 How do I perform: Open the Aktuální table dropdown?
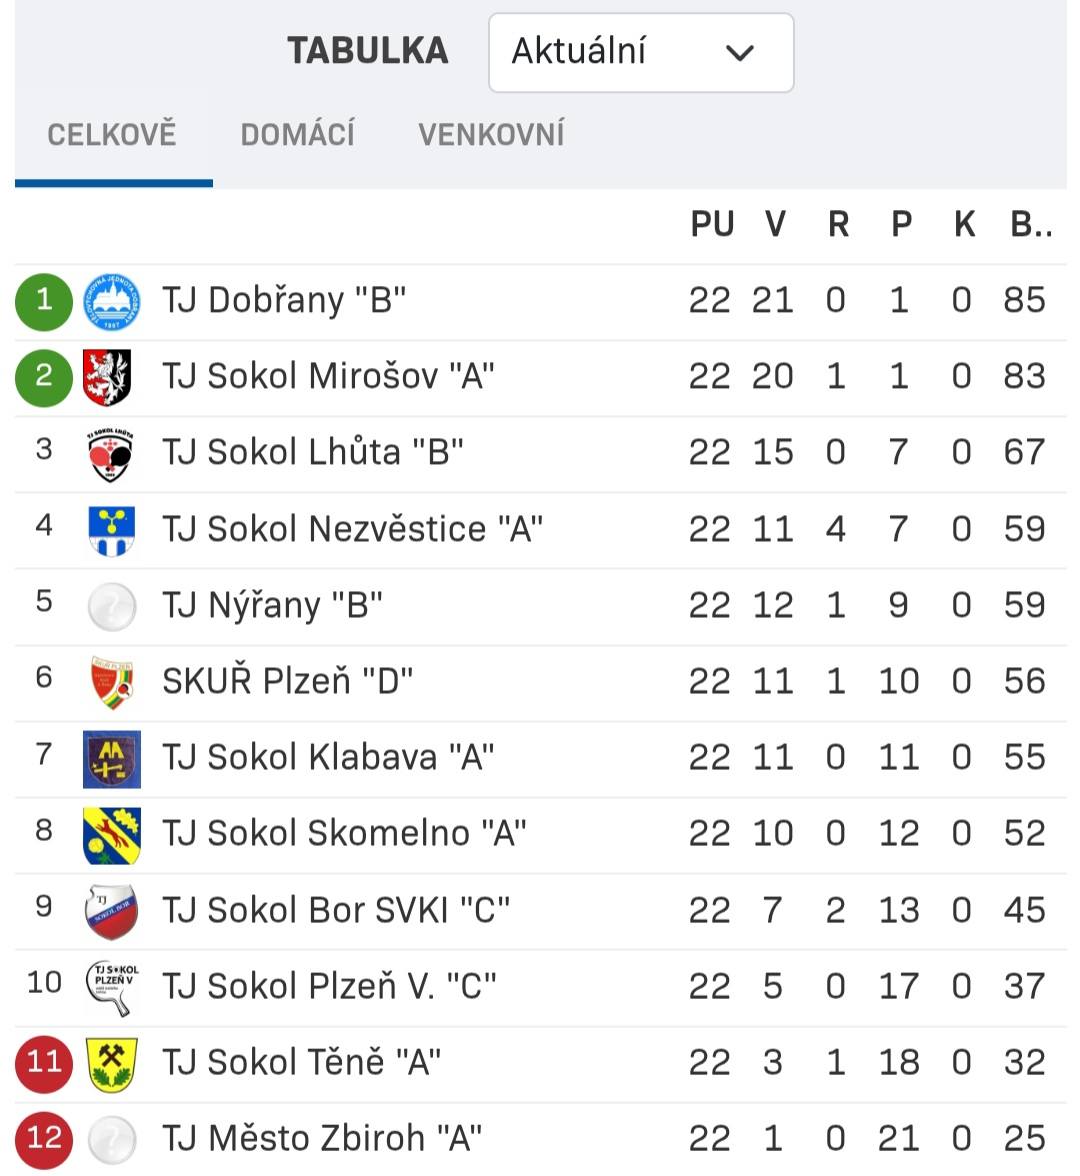pyautogui.click(x=640, y=52)
